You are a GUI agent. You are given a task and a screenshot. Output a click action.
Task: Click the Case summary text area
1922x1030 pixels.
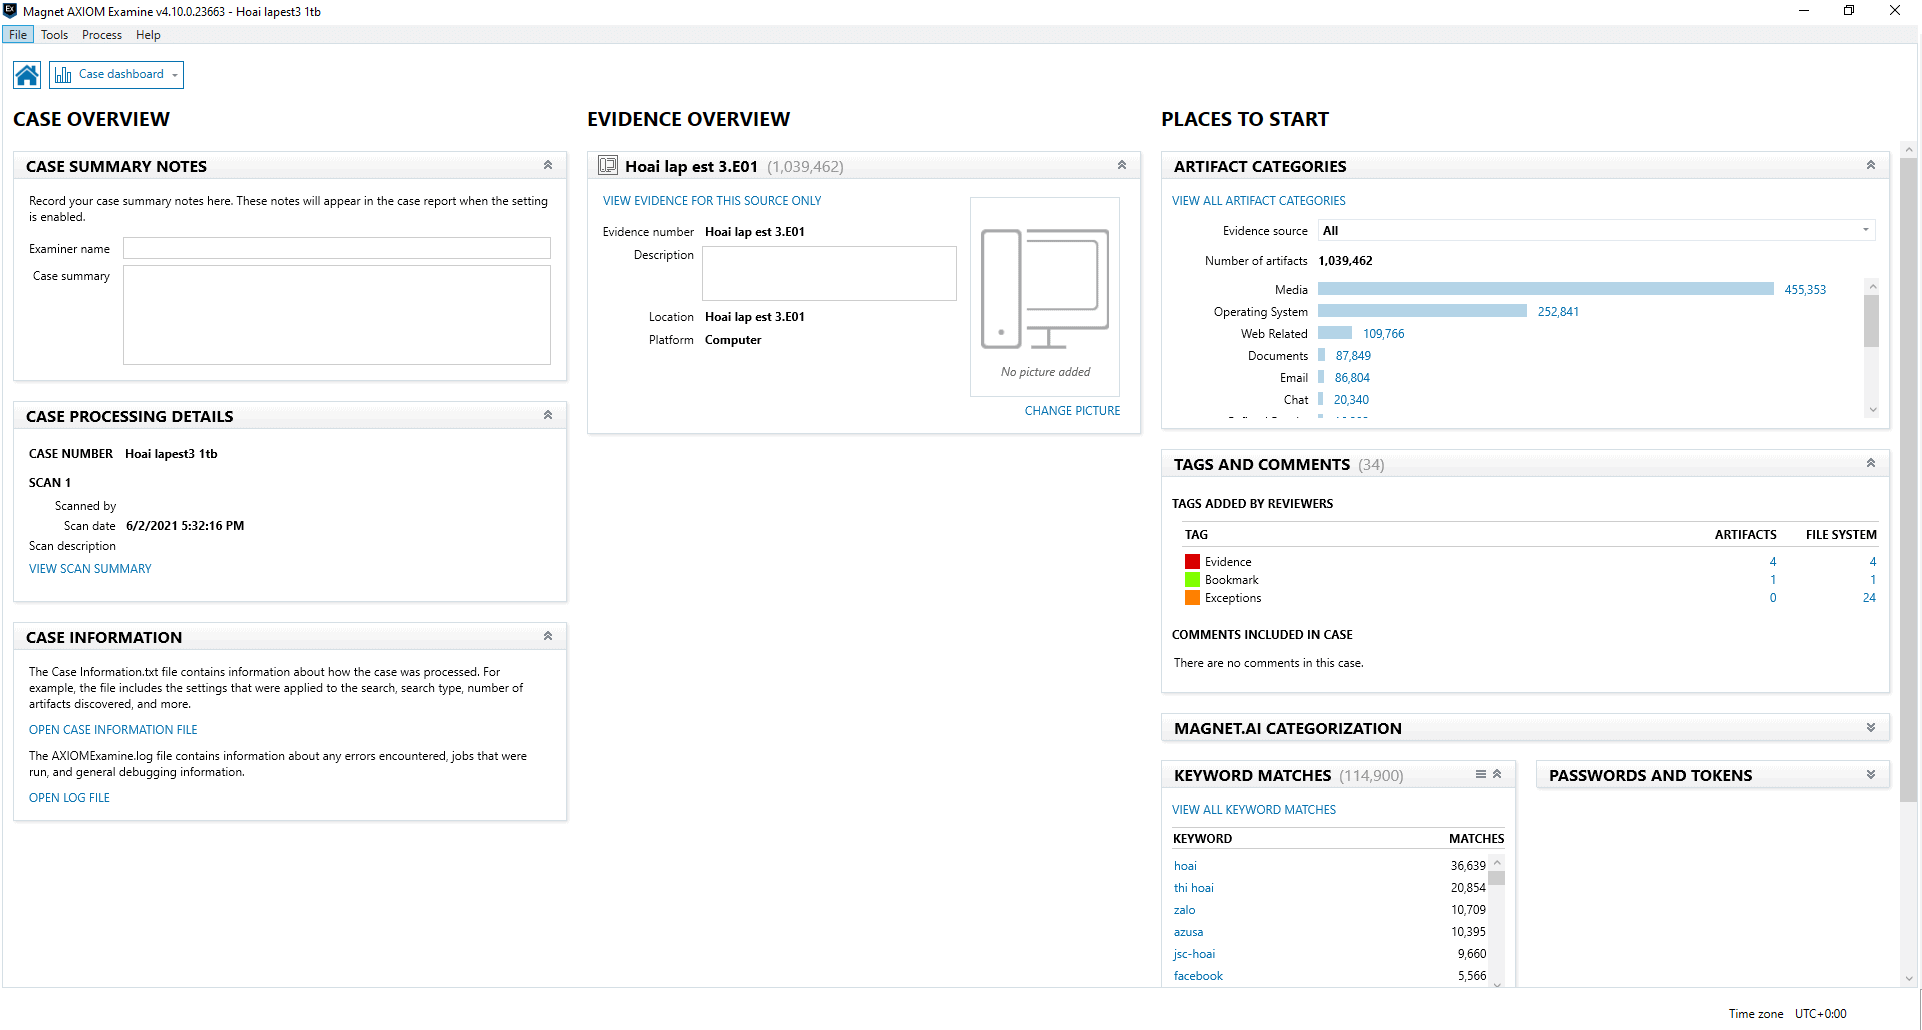(x=337, y=315)
